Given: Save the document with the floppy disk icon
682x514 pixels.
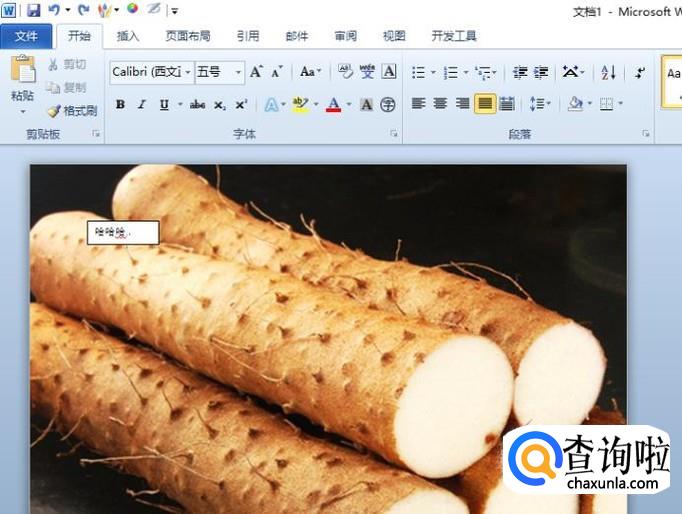Looking at the screenshot, I should point(33,10).
